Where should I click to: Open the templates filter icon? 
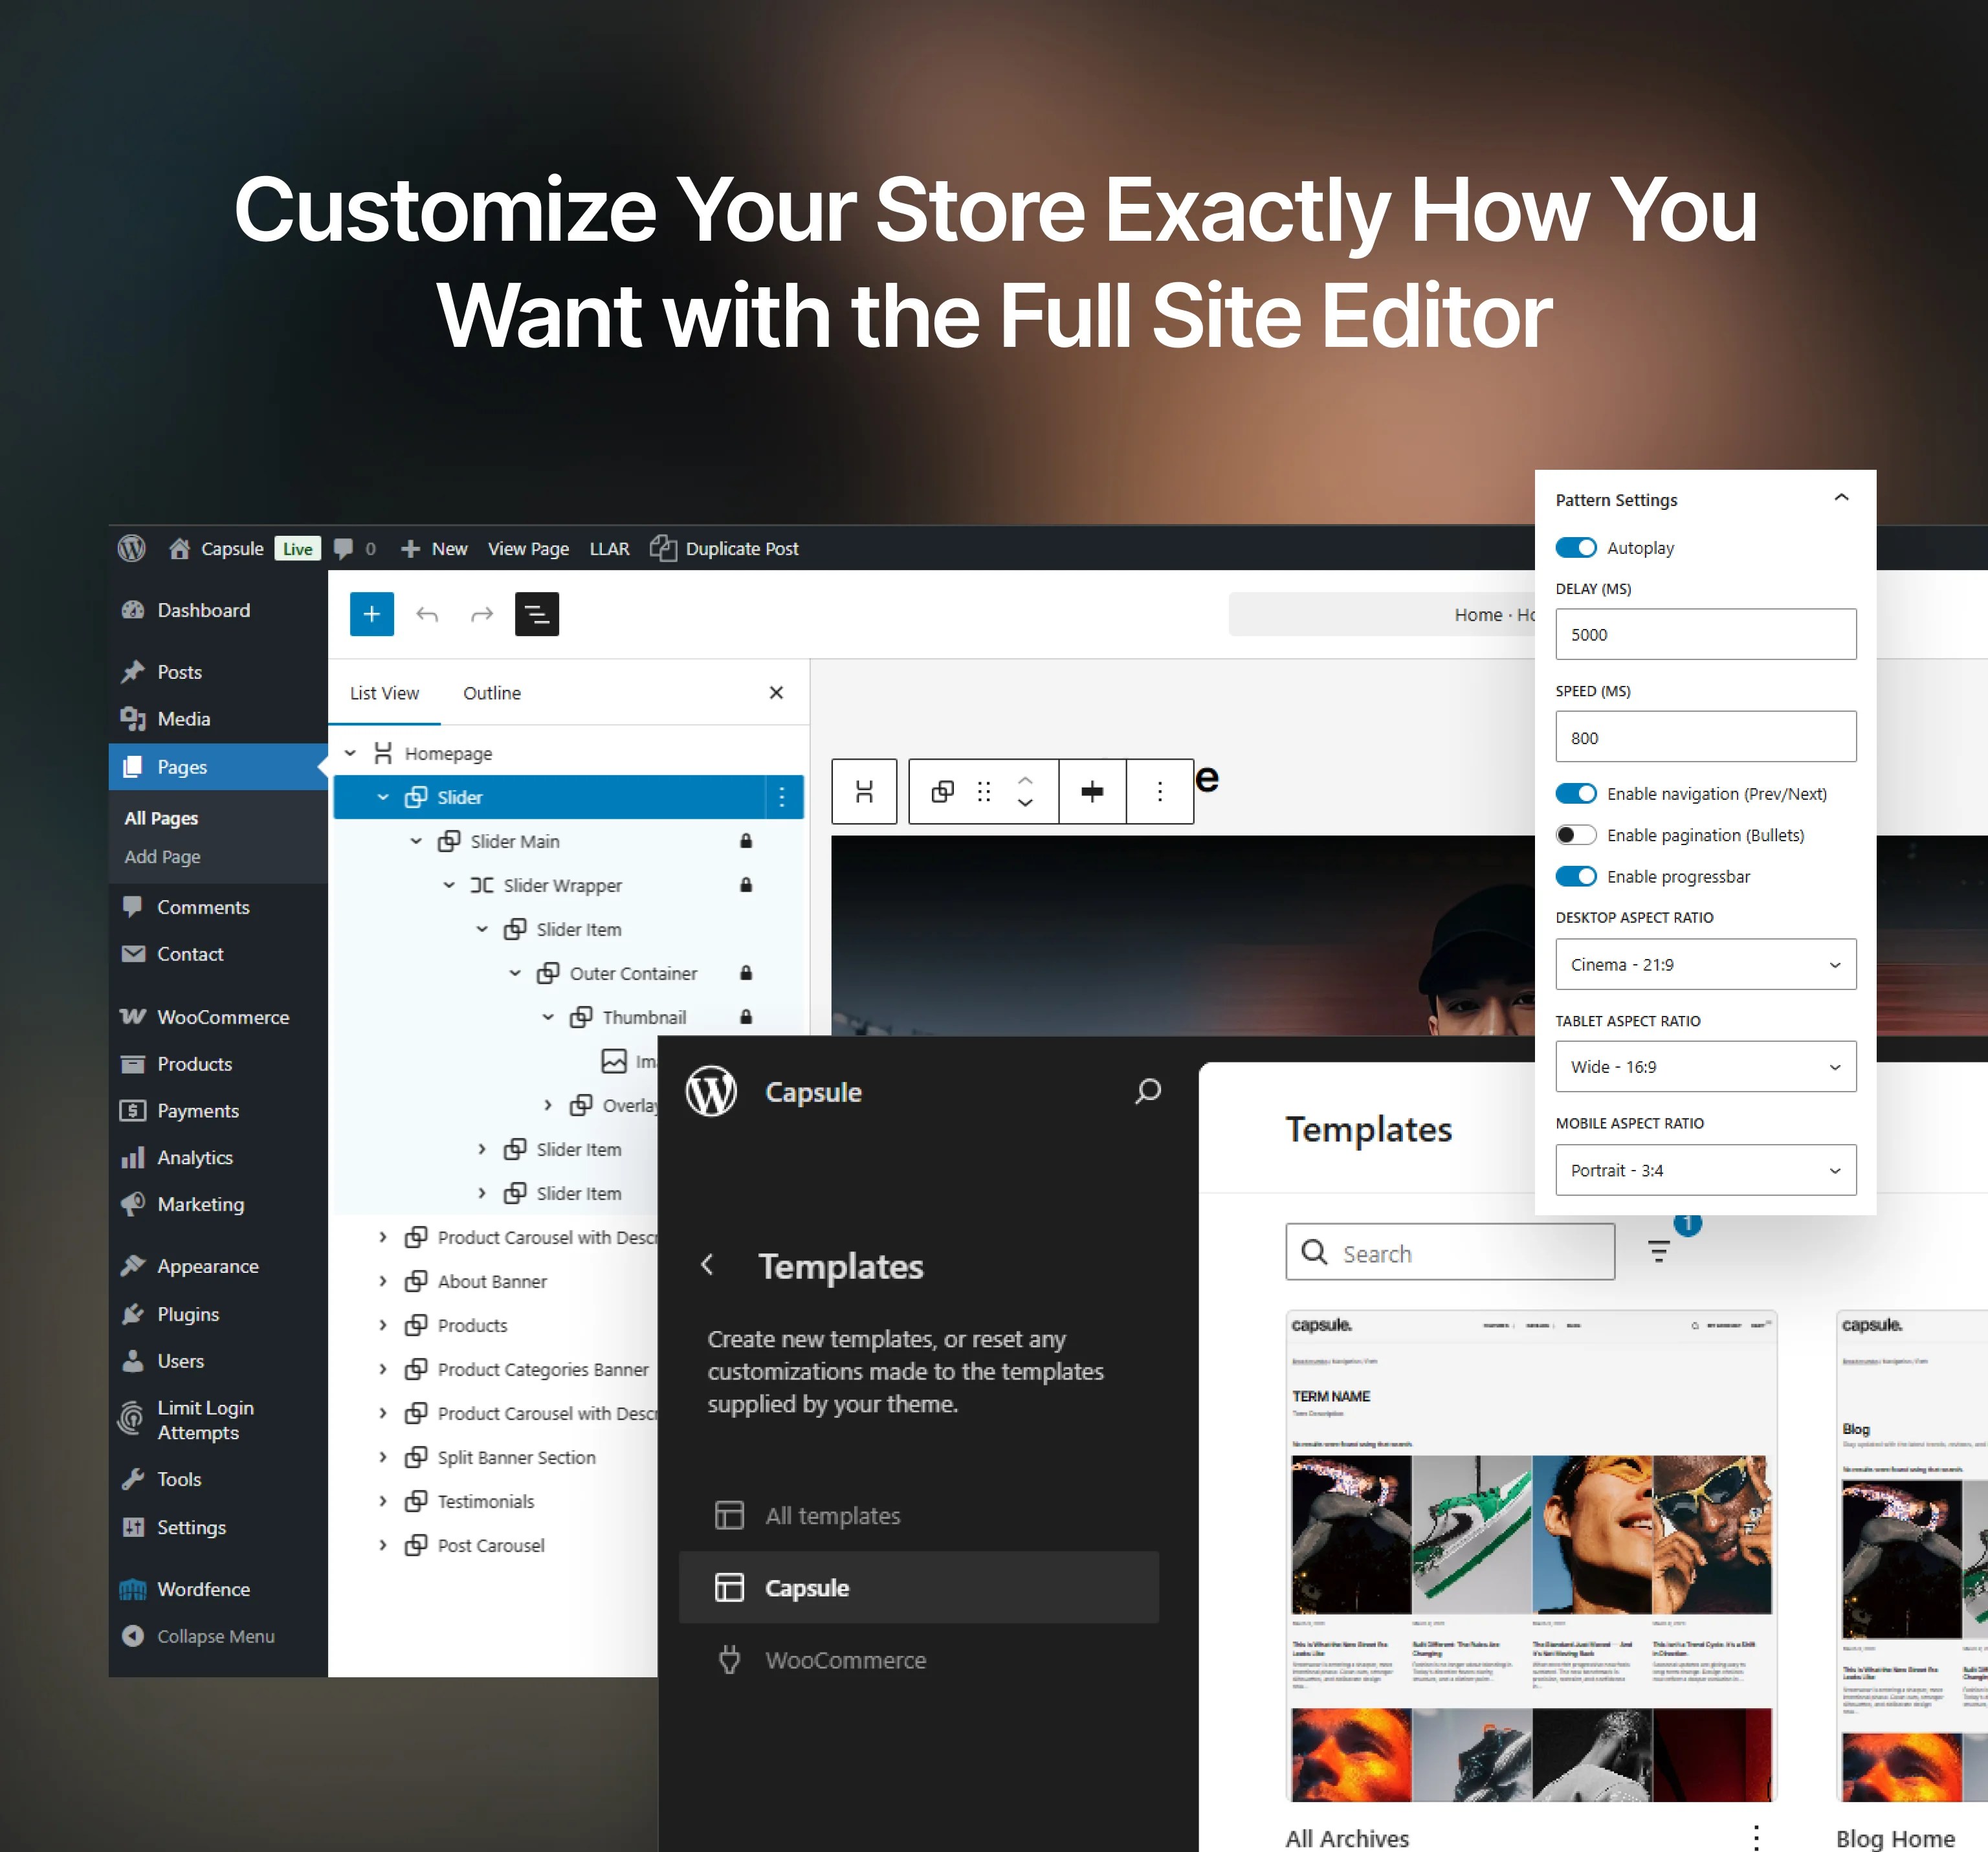pyautogui.click(x=1658, y=1251)
